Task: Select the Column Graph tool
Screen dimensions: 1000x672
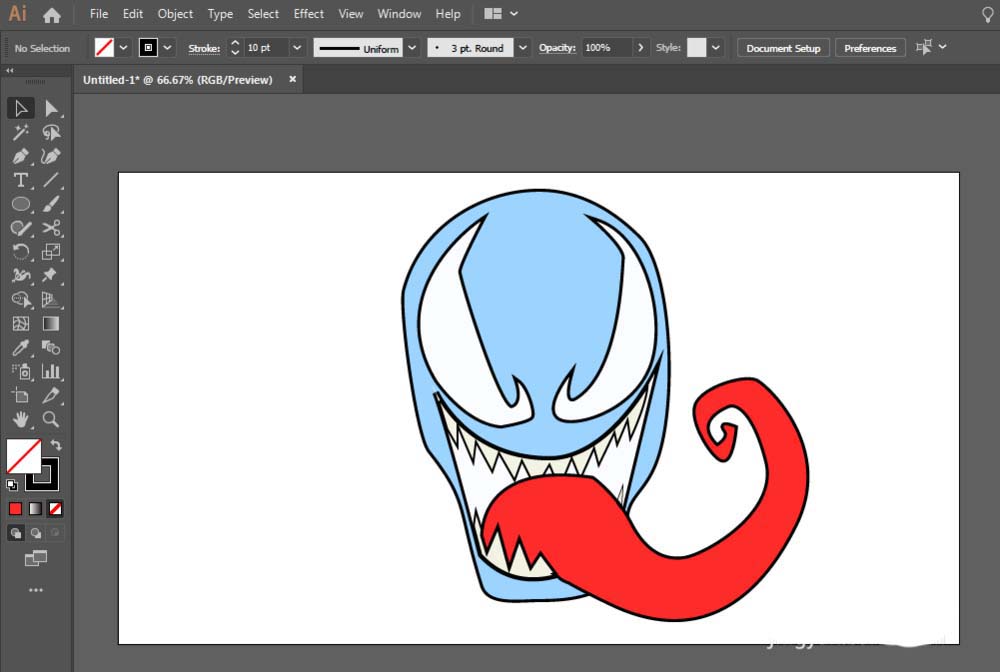Action: [51, 372]
